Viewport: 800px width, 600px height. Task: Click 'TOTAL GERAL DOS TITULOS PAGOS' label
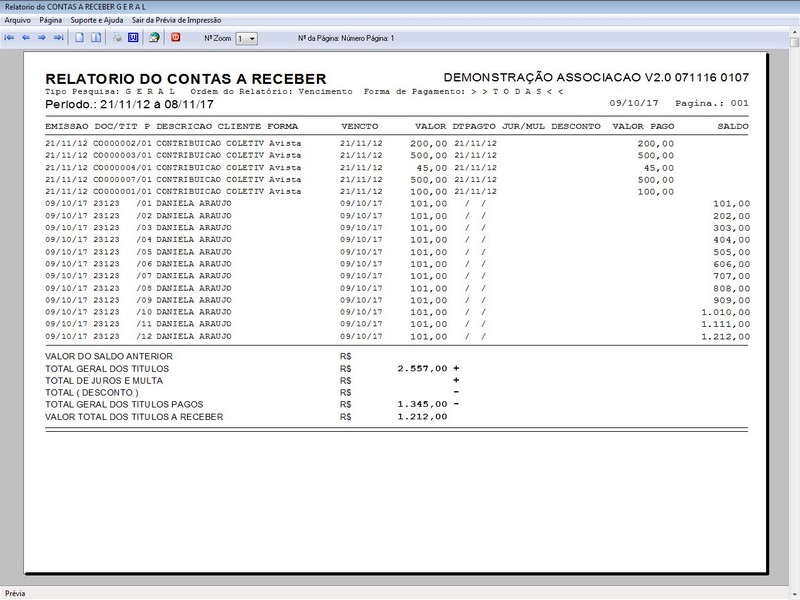124,404
